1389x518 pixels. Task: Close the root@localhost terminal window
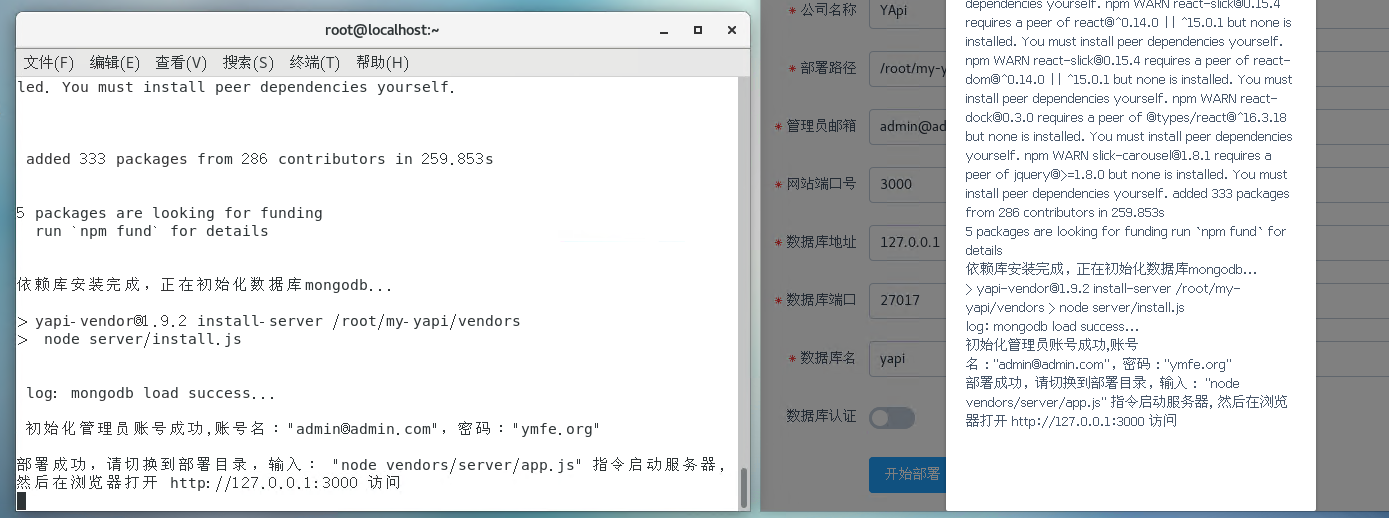click(731, 30)
